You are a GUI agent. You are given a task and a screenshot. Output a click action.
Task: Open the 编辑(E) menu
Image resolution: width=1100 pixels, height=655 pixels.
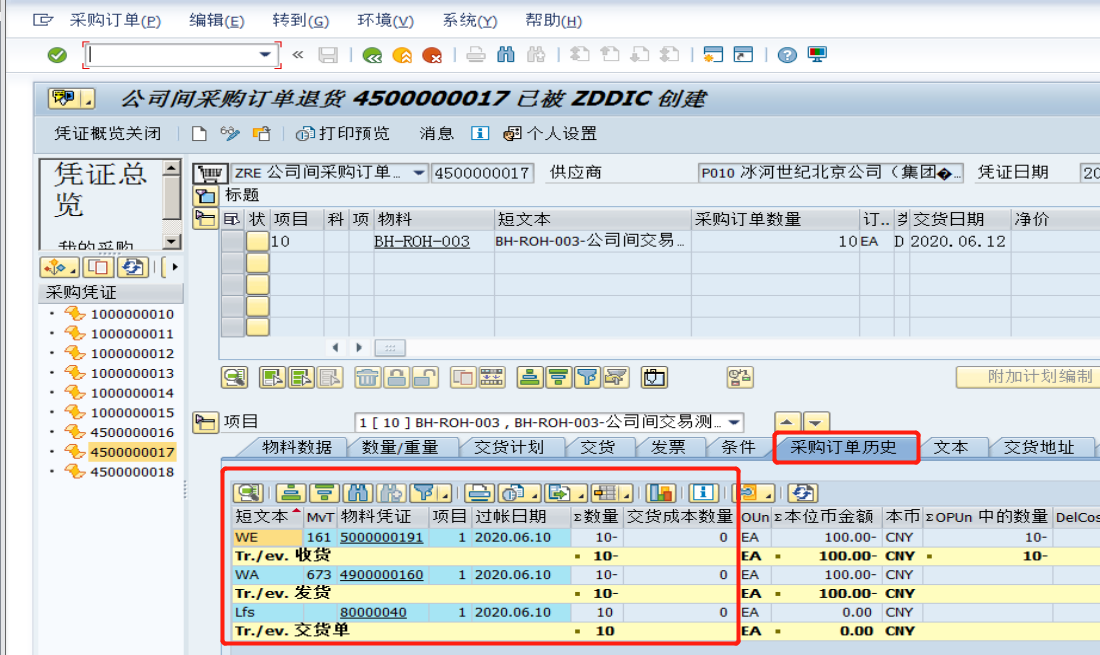click(216, 20)
